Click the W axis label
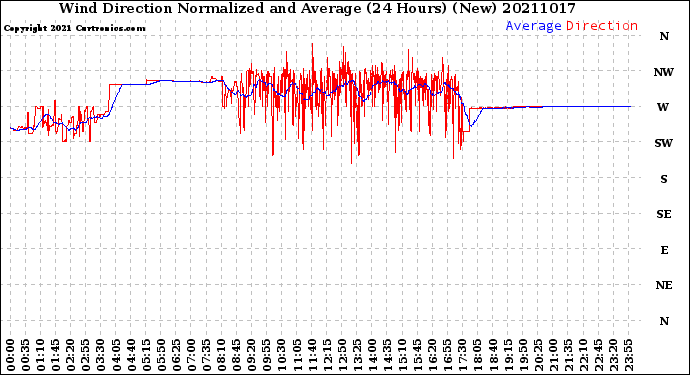Image resolution: width=690 pixels, height=375 pixels. click(663, 107)
